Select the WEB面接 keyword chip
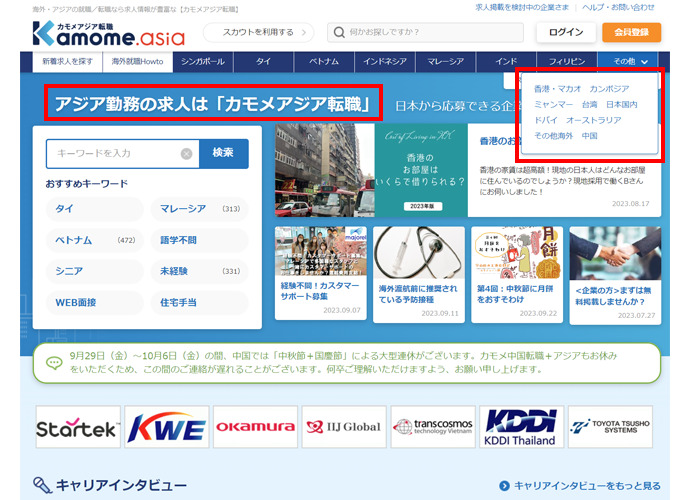Viewport: 690px width, 500px height. (x=95, y=303)
